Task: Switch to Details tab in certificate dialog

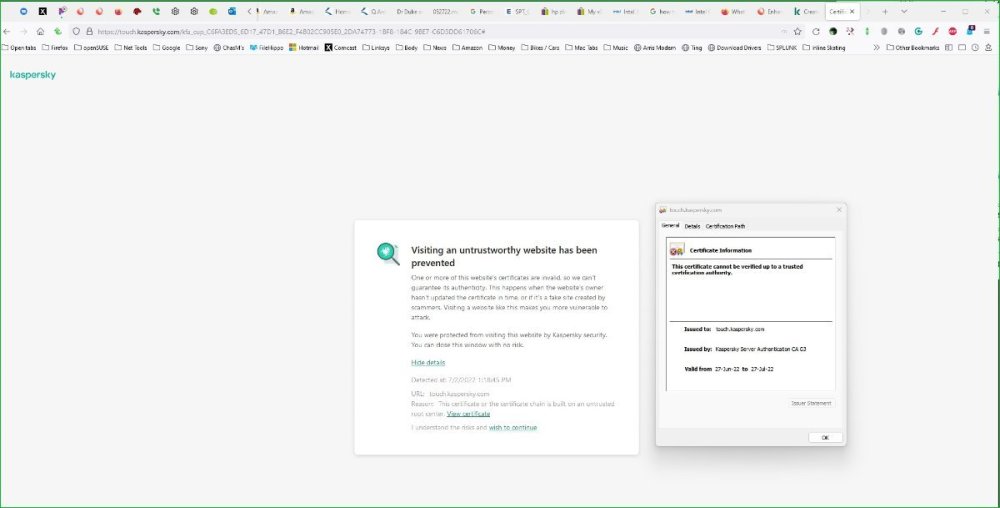Action: pos(692,226)
